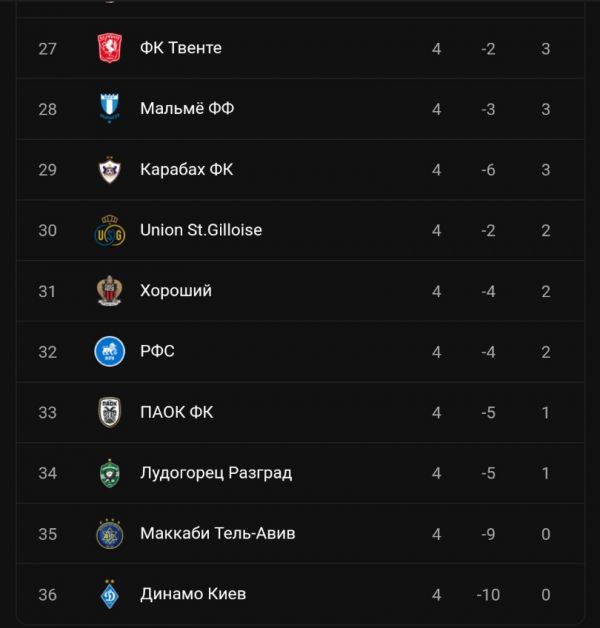
Task: Click position number 33 in the standings
Action: [x=48, y=412]
